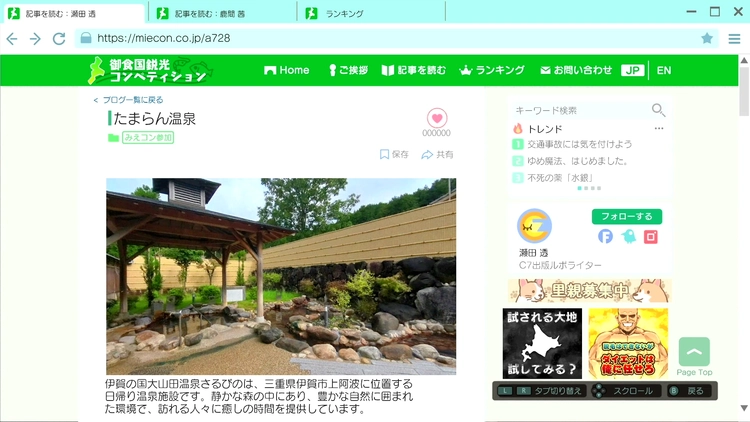Open the 試される大地 Hokkaido banner
The image size is (750, 422).
[x=541, y=343]
